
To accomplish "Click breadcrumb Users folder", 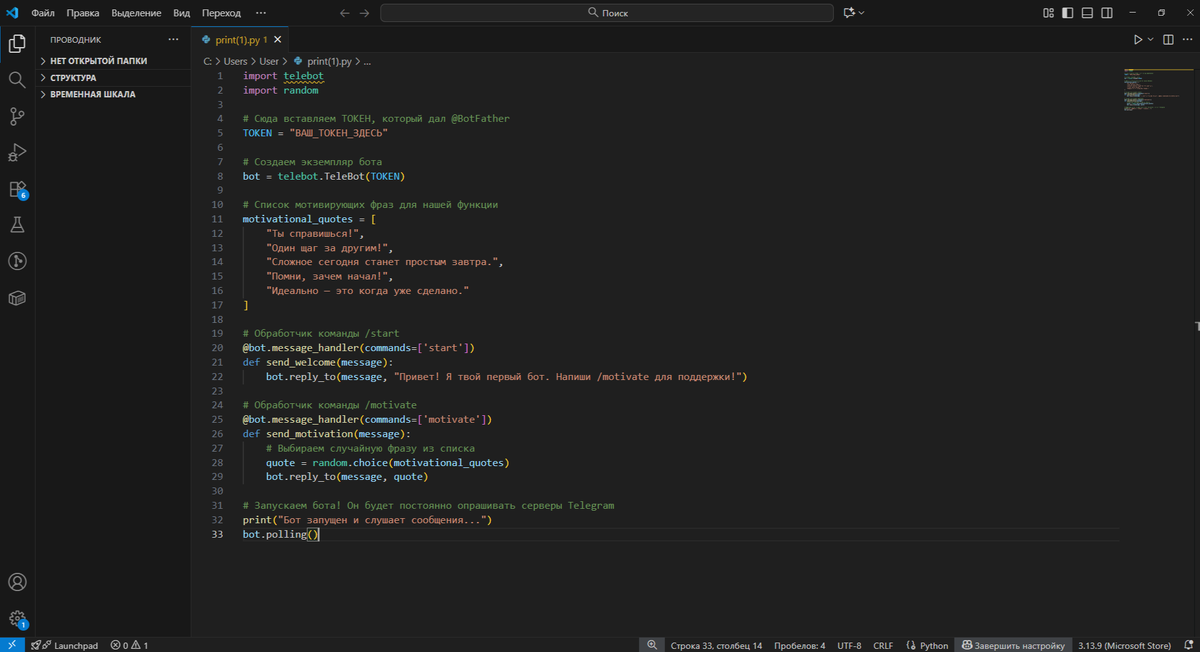I will point(235,61).
